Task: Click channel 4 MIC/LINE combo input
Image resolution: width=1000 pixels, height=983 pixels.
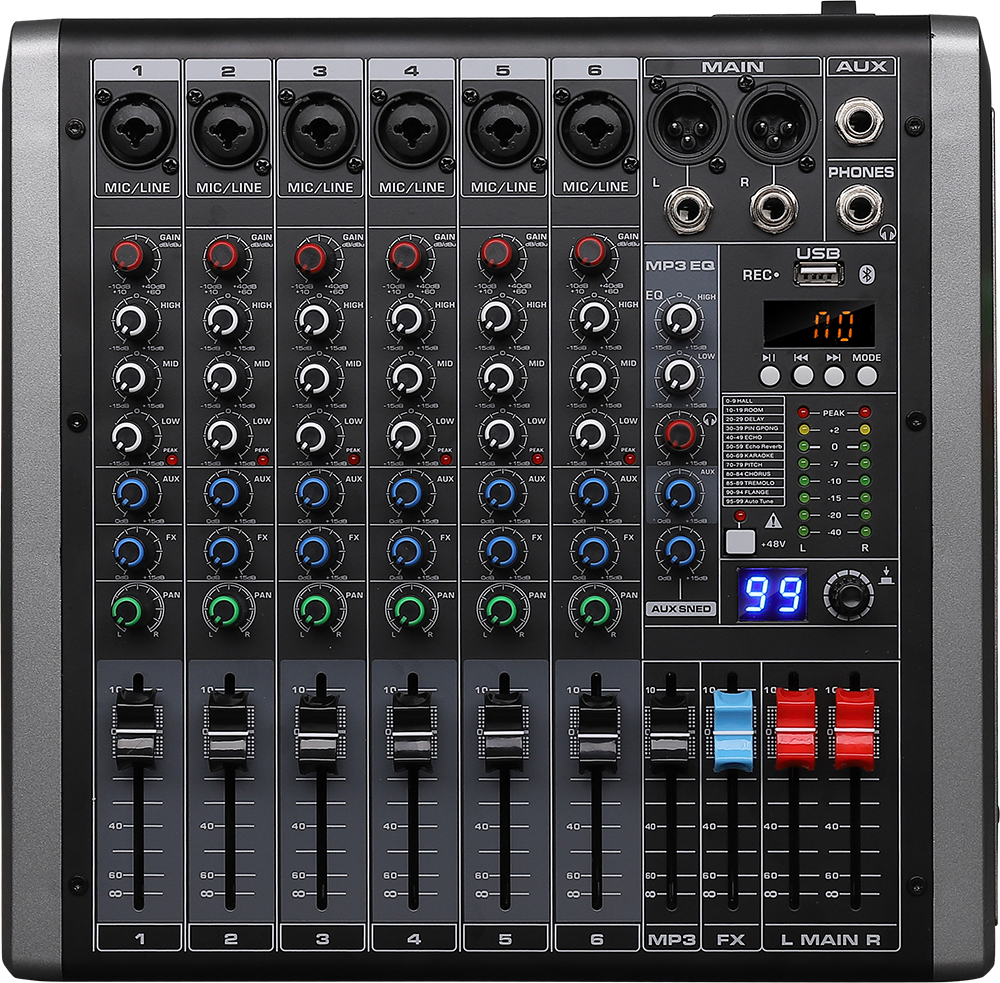Action: (412, 130)
